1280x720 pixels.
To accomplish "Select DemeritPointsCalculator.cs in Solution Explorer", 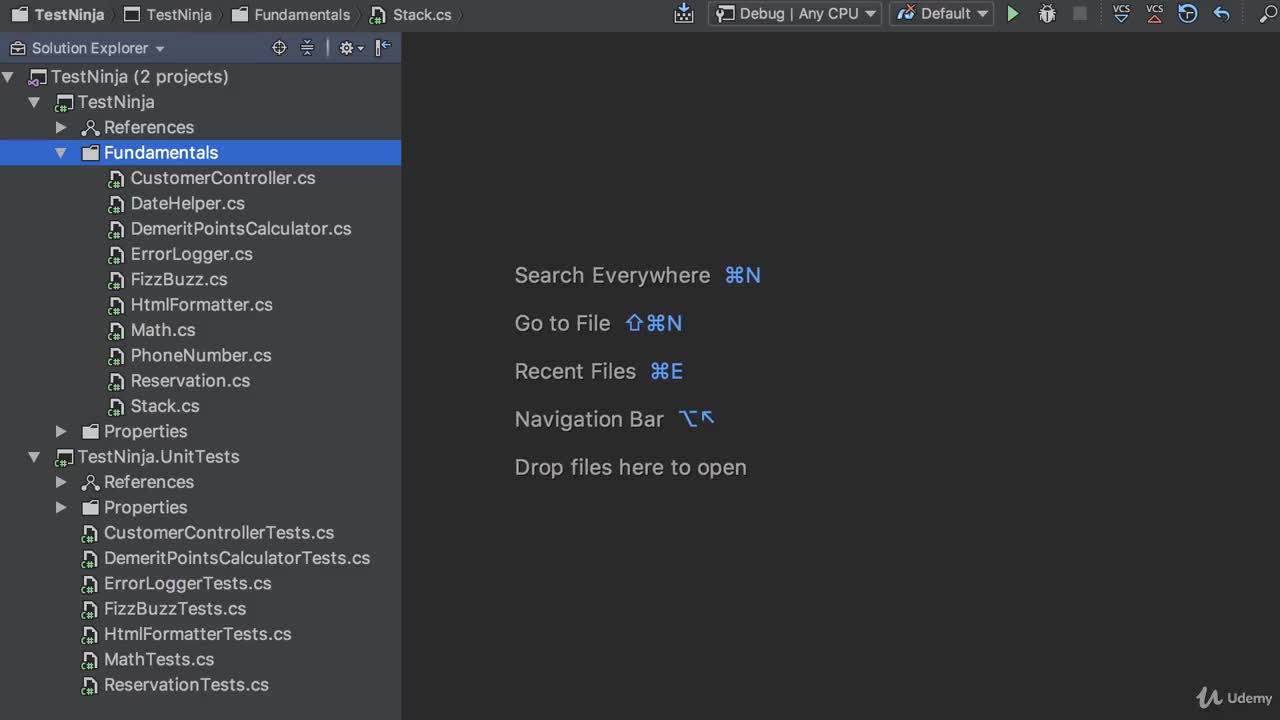I will pos(241,229).
